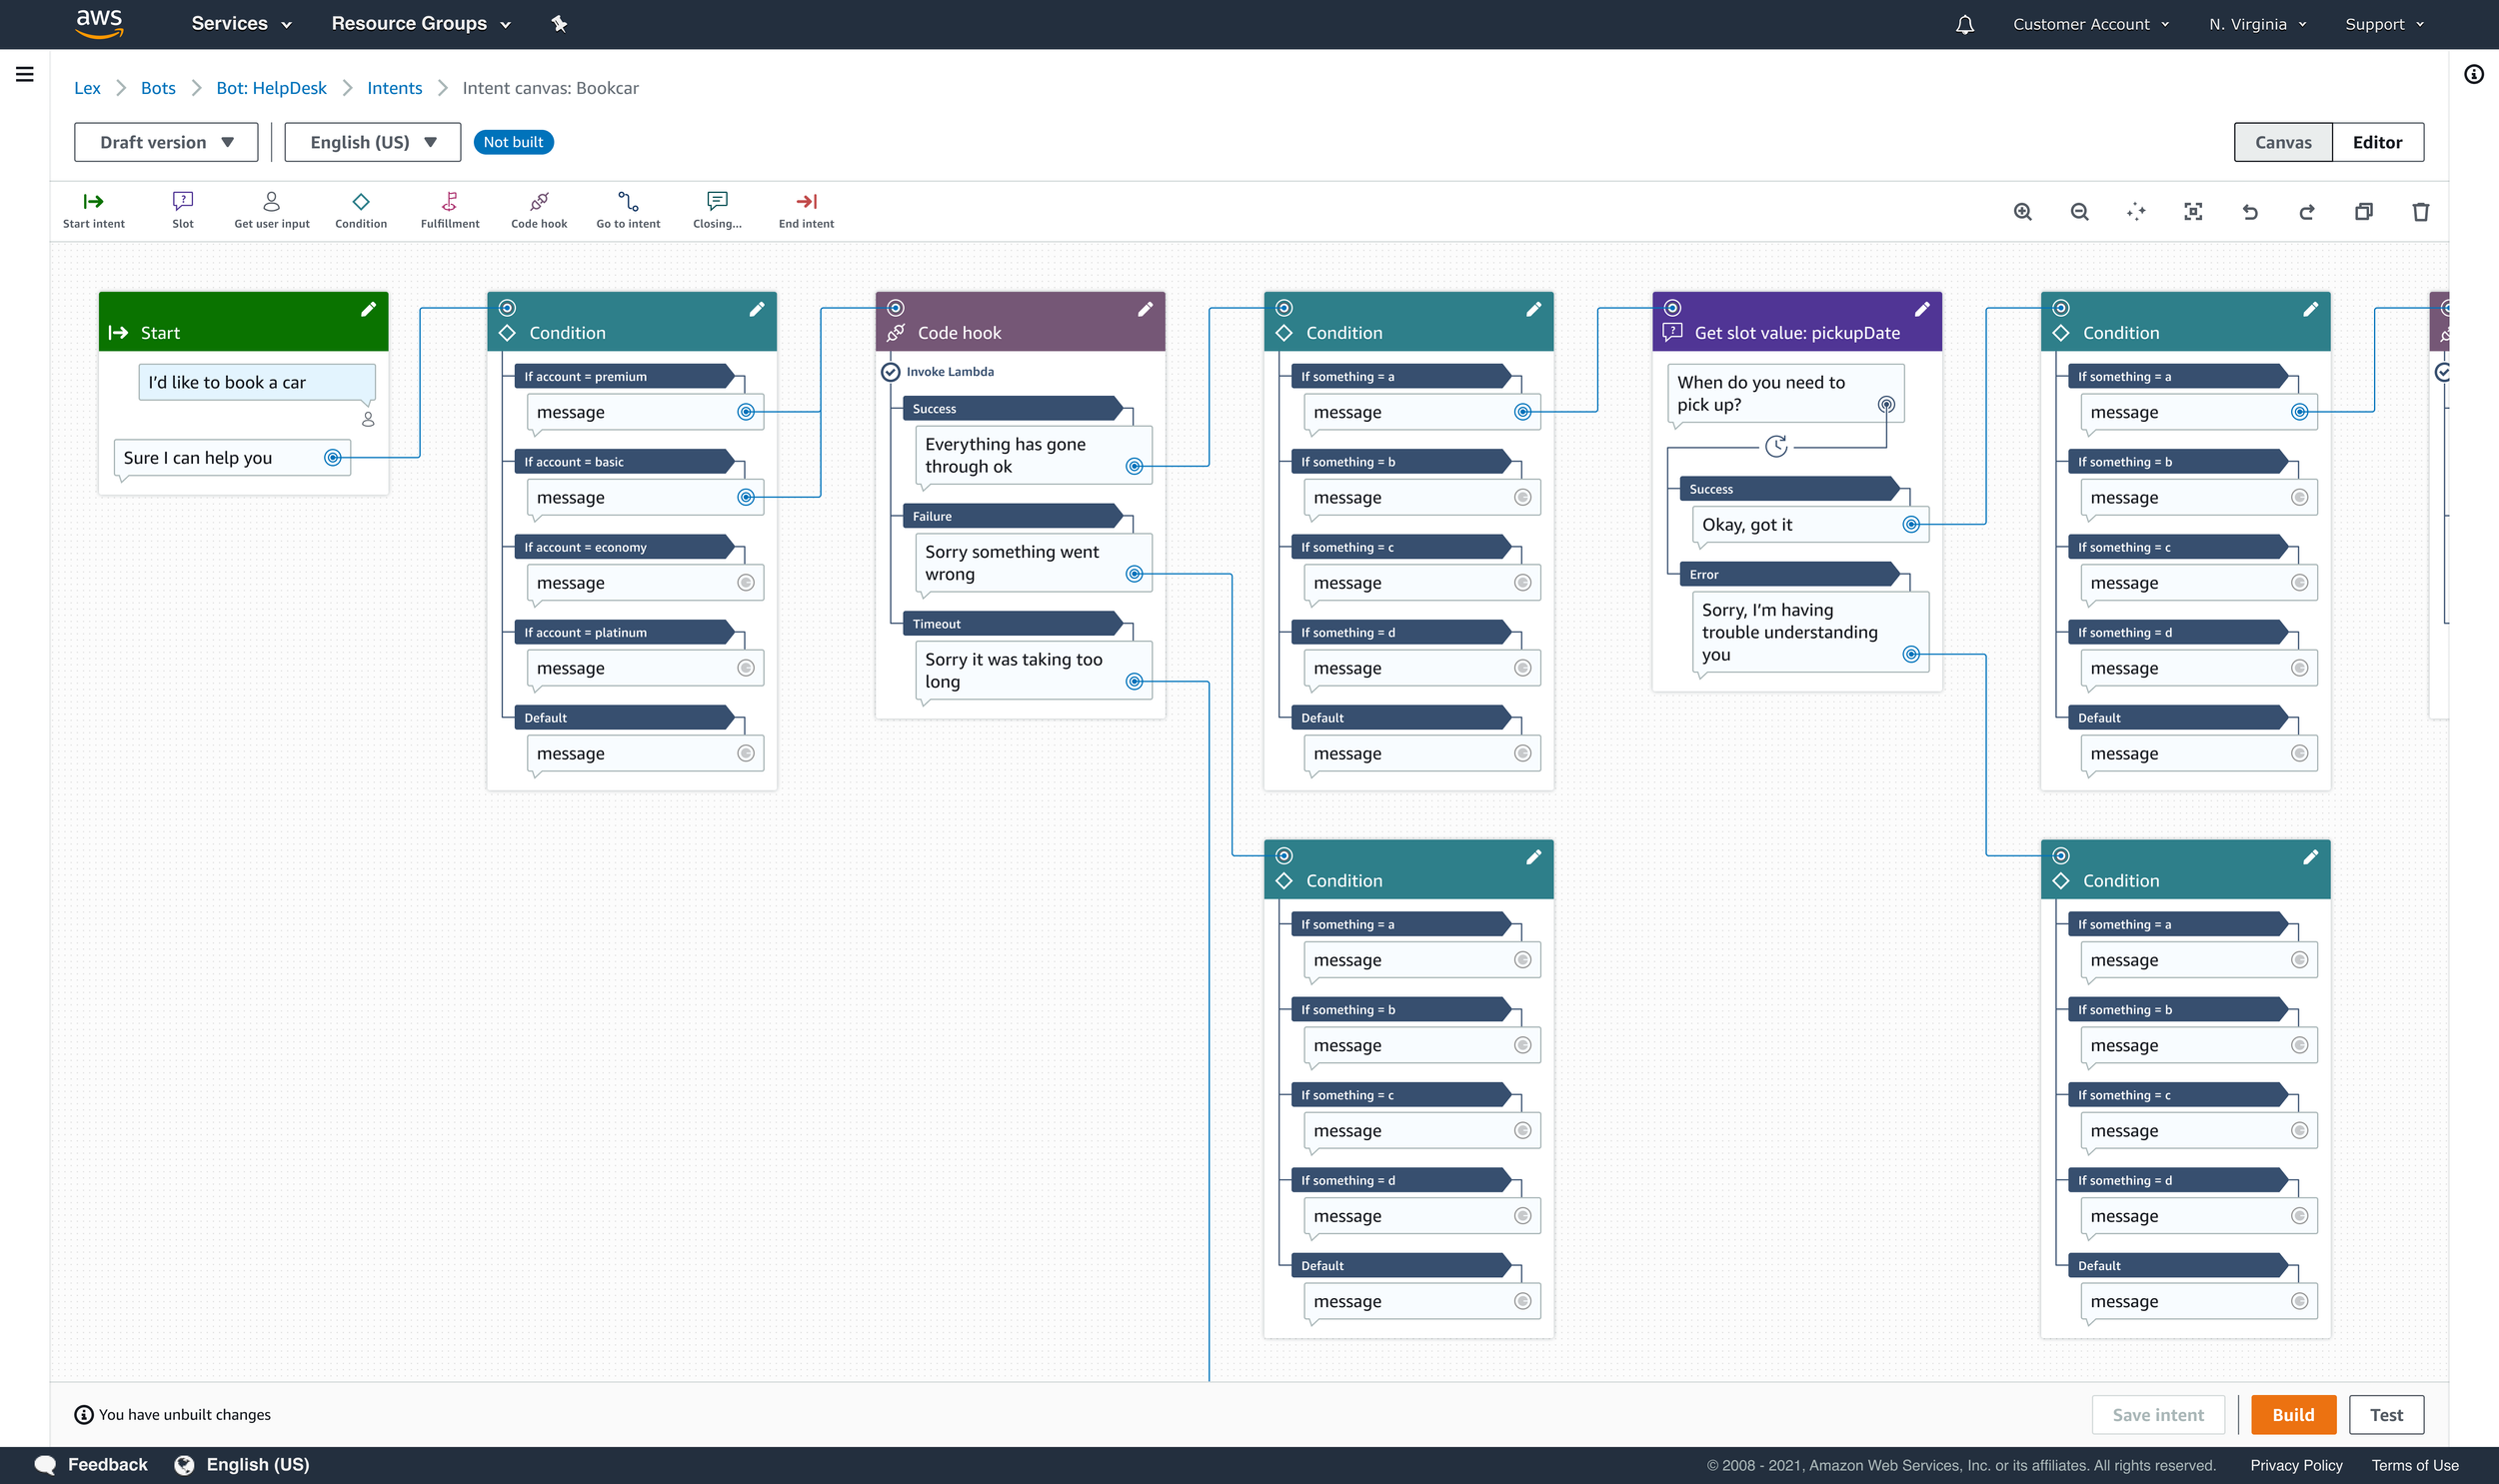Screen dimensions: 2499x1484
Task: Zoom in on the canvas
Action: click(x=2022, y=212)
